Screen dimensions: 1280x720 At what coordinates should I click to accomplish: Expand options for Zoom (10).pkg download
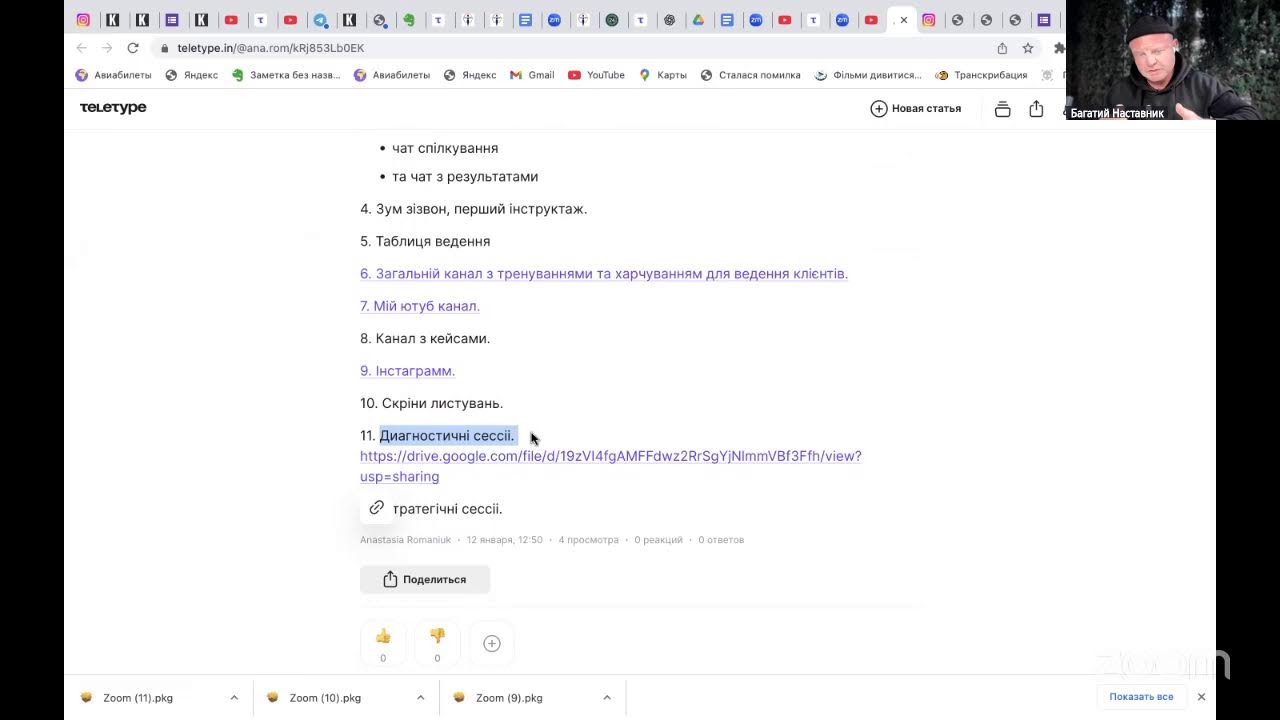(x=420, y=698)
